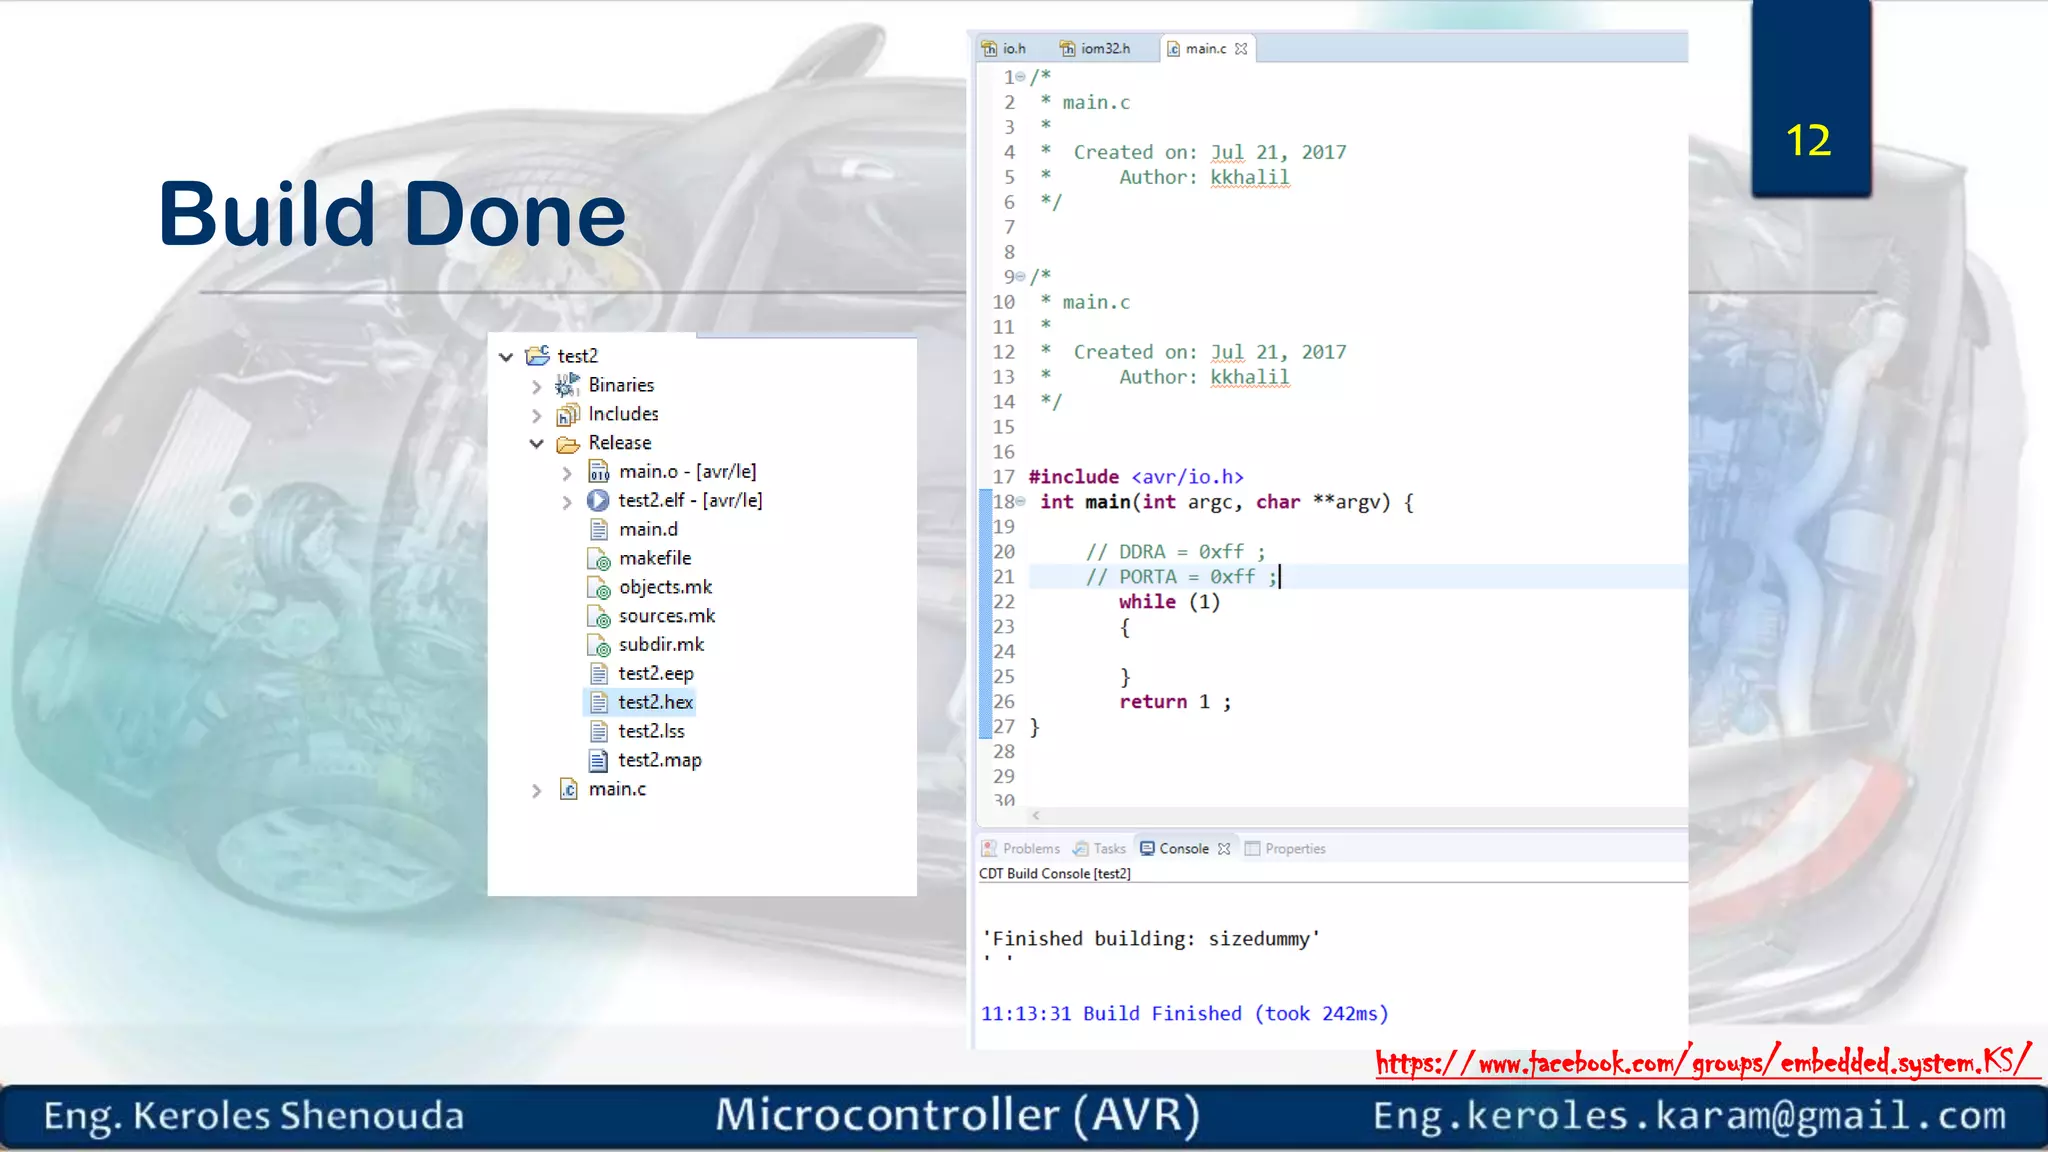Viewport: 2048px width, 1152px height.
Task: Click the sources.mk file icon
Action: pyautogui.click(x=599, y=616)
